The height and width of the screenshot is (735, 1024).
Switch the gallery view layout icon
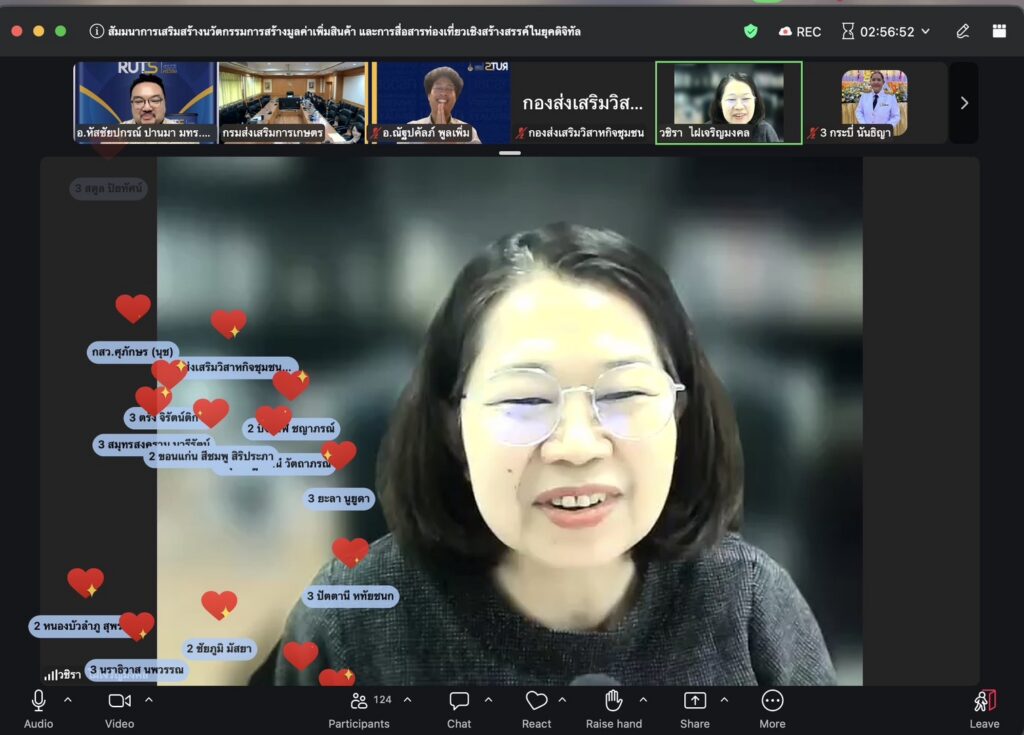pos(999,31)
